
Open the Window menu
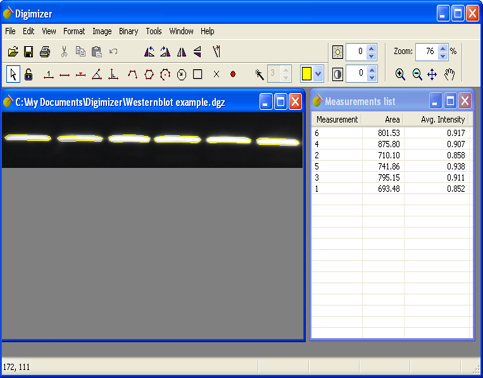click(x=181, y=31)
